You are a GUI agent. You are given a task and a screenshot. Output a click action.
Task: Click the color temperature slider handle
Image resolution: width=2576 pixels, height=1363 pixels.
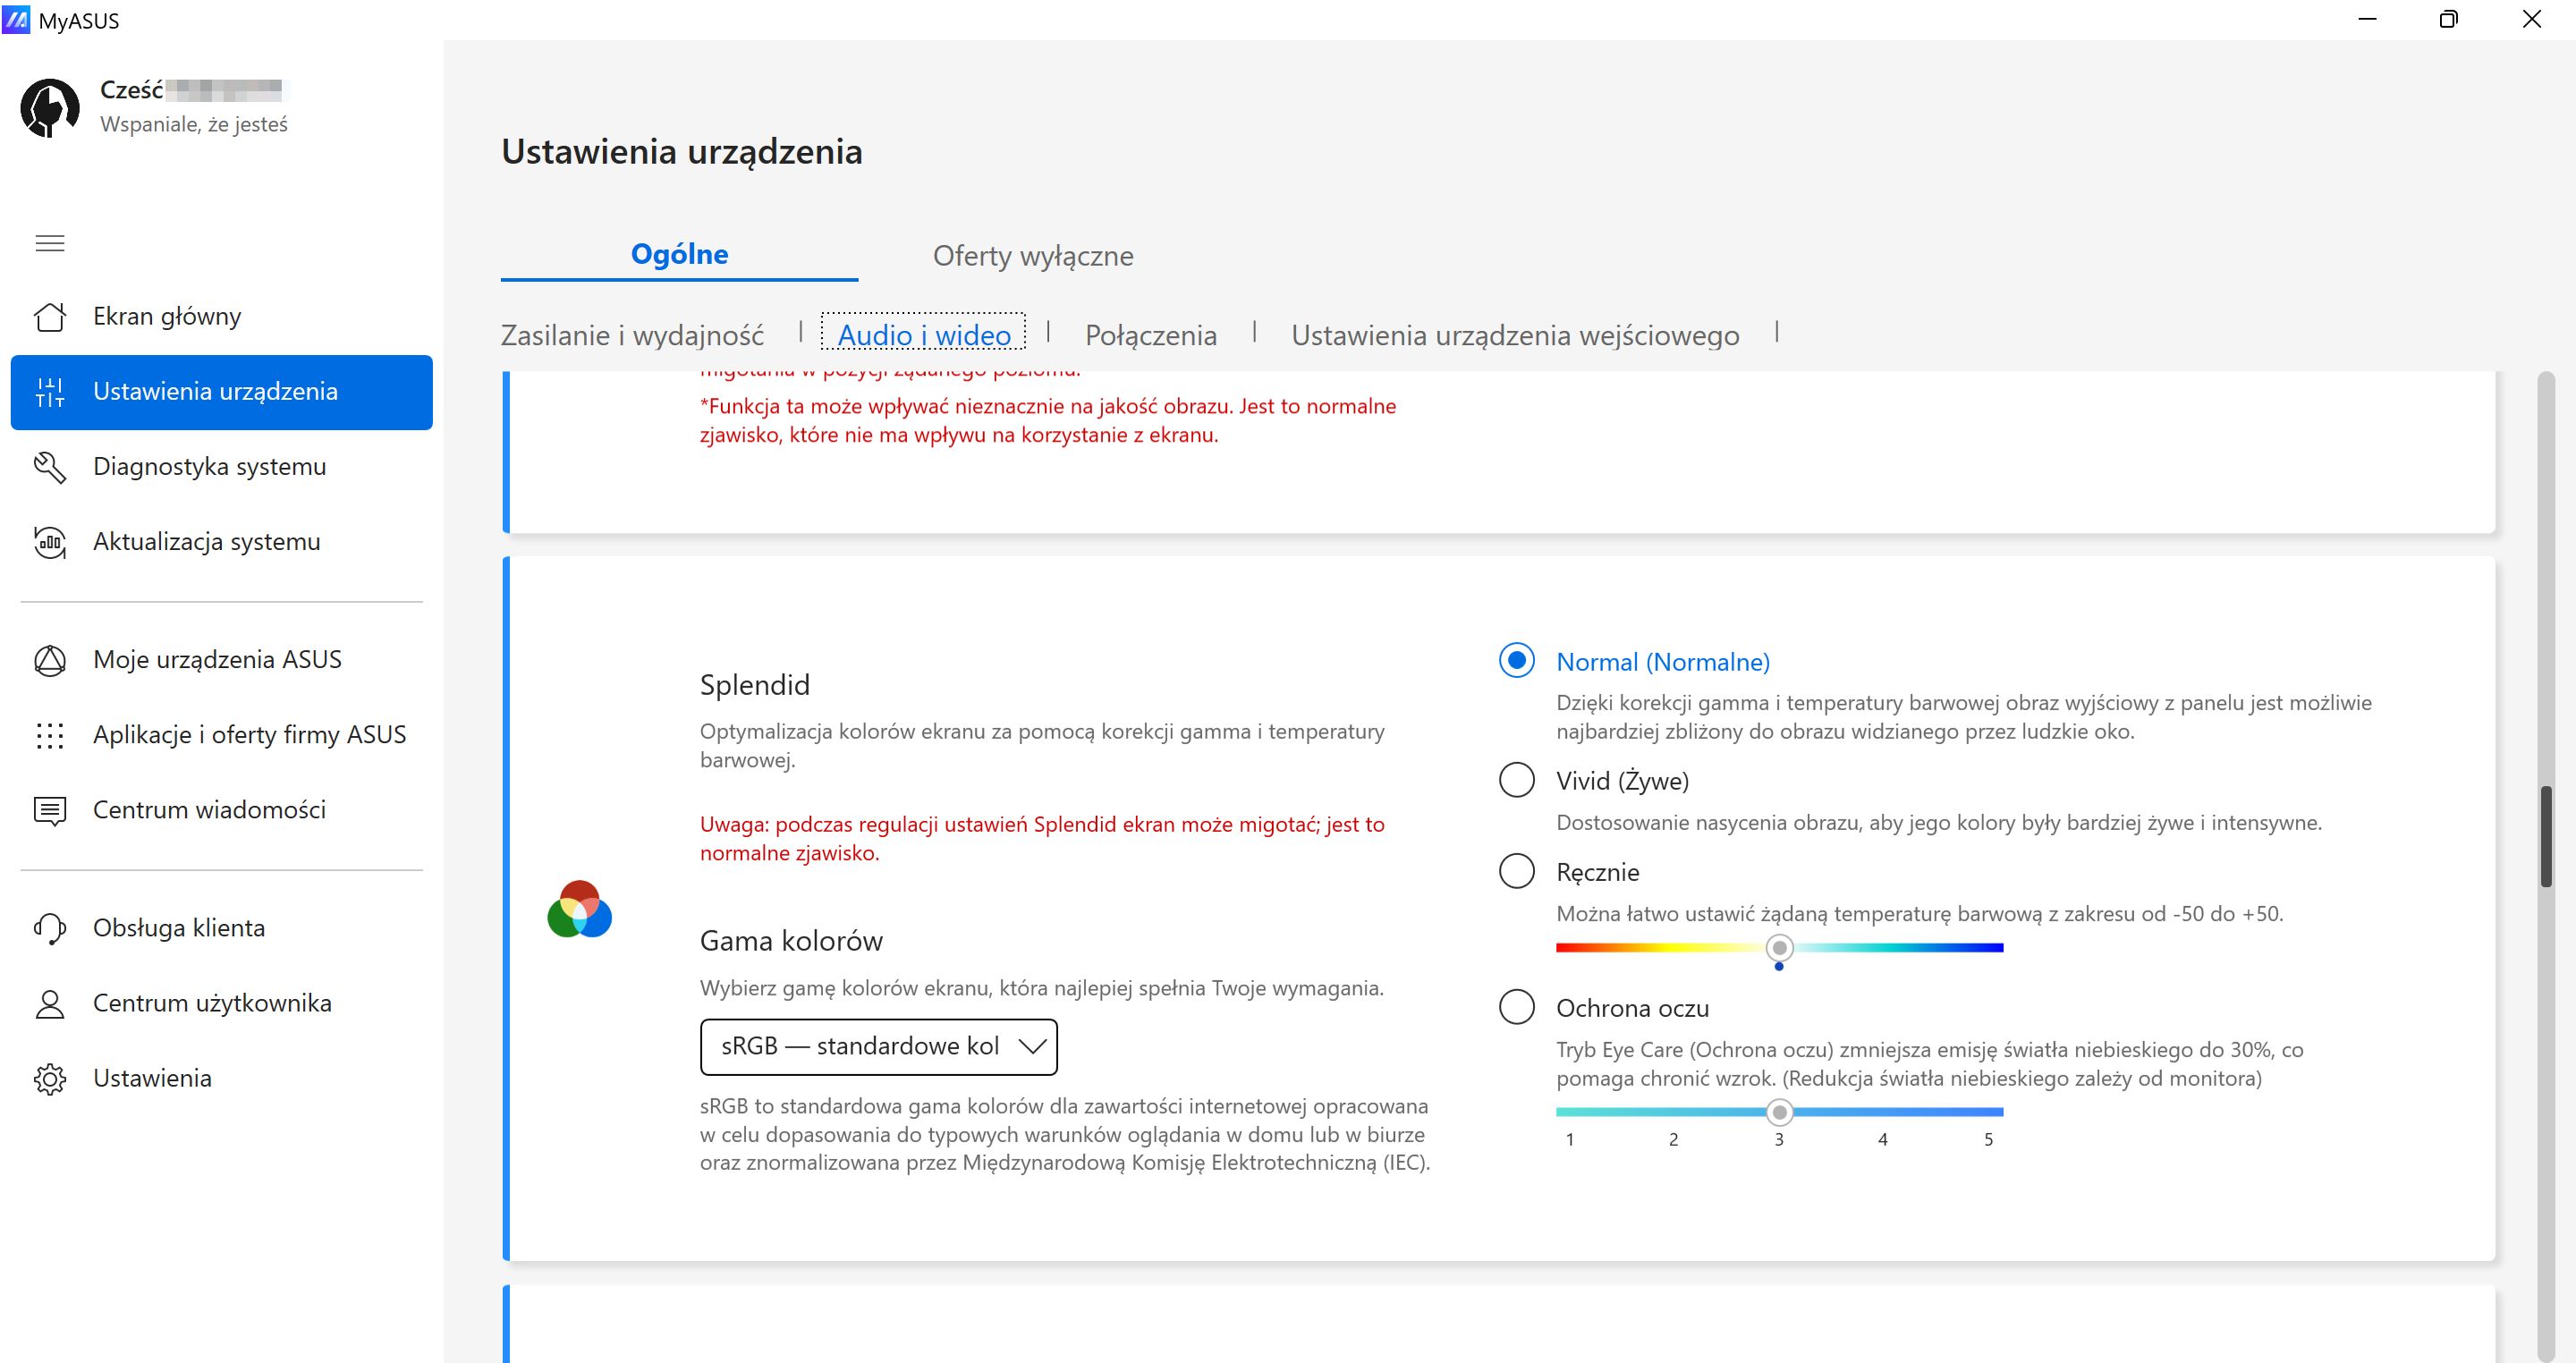(1779, 947)
